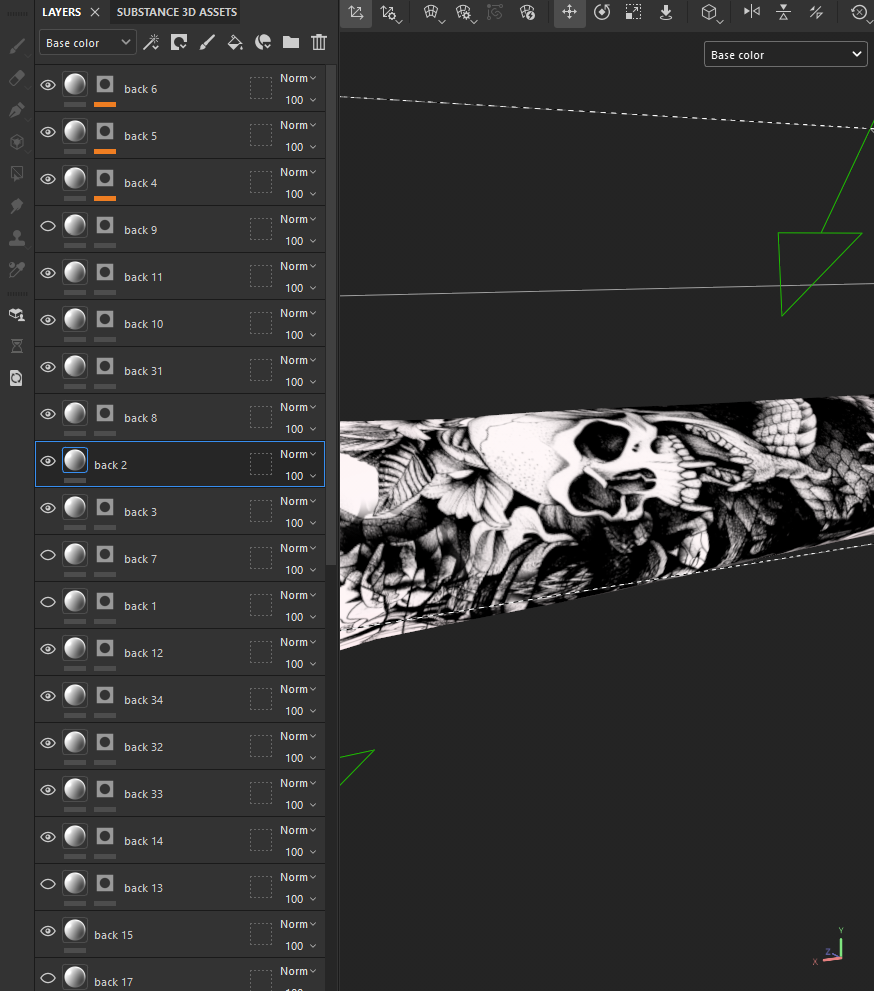Open blend mode dropdown for back 2

coord(298,454)
